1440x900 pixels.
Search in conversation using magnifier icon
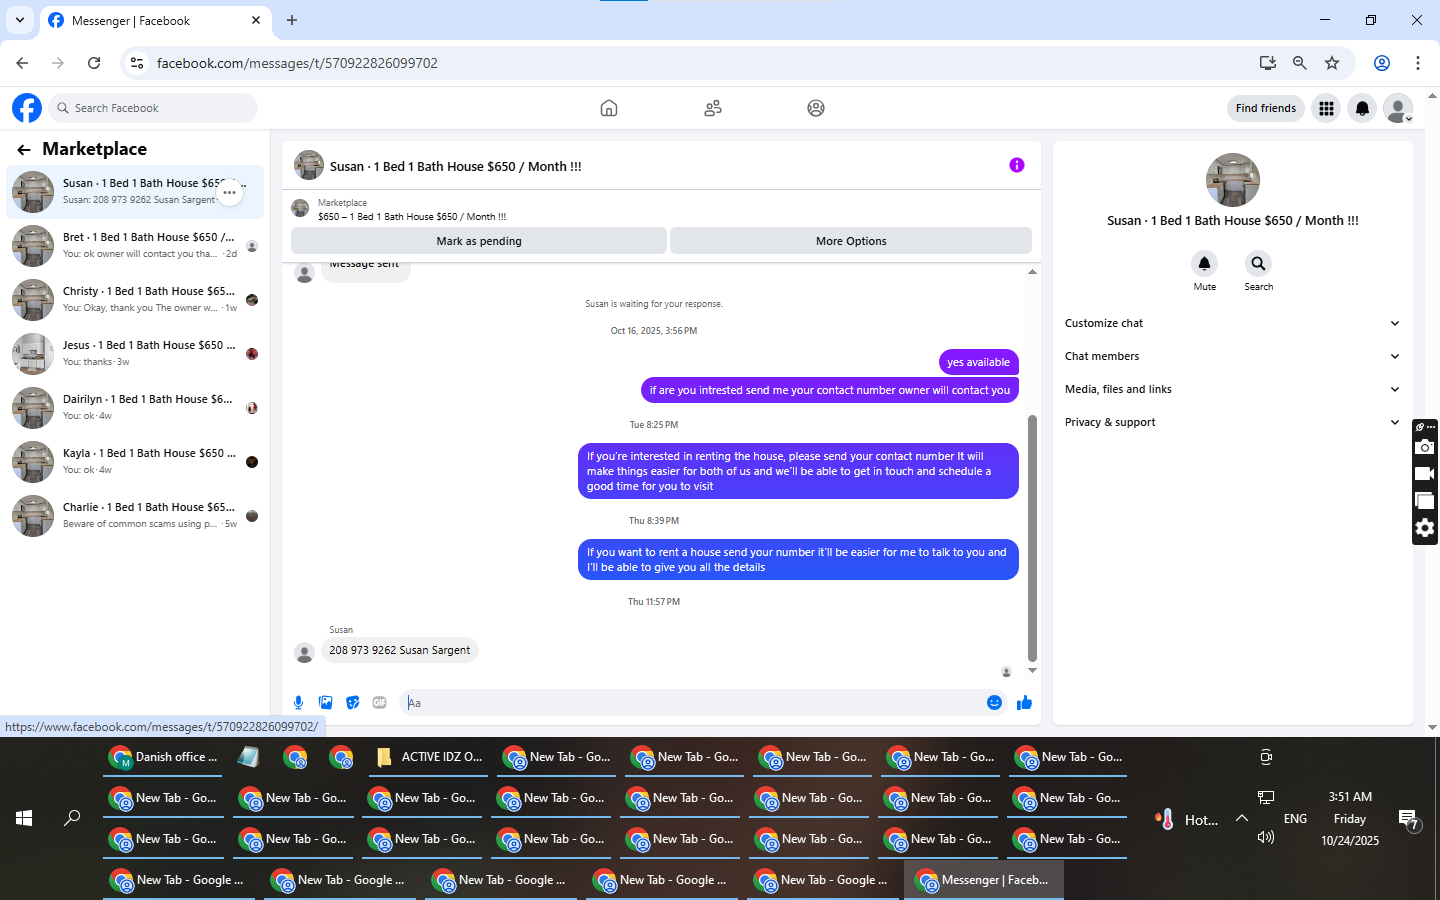(x=1258, y=263)
